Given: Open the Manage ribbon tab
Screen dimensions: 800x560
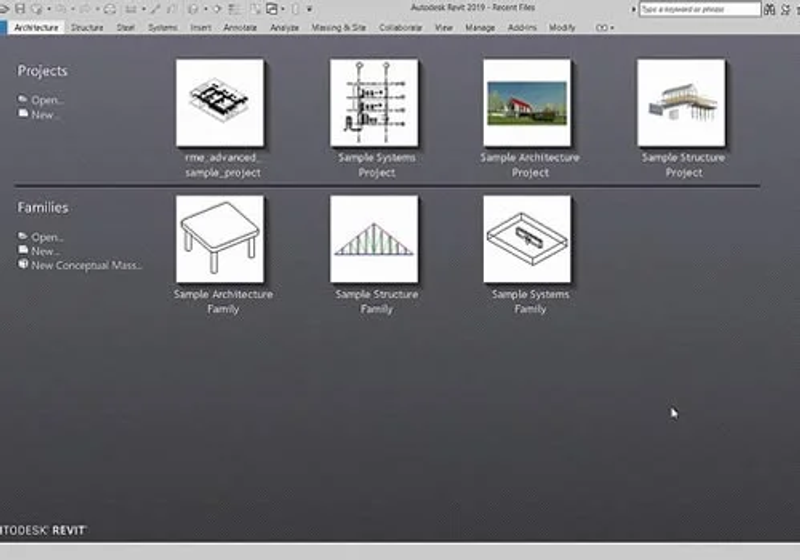Looking at the screenshot, I should (480, 28).
